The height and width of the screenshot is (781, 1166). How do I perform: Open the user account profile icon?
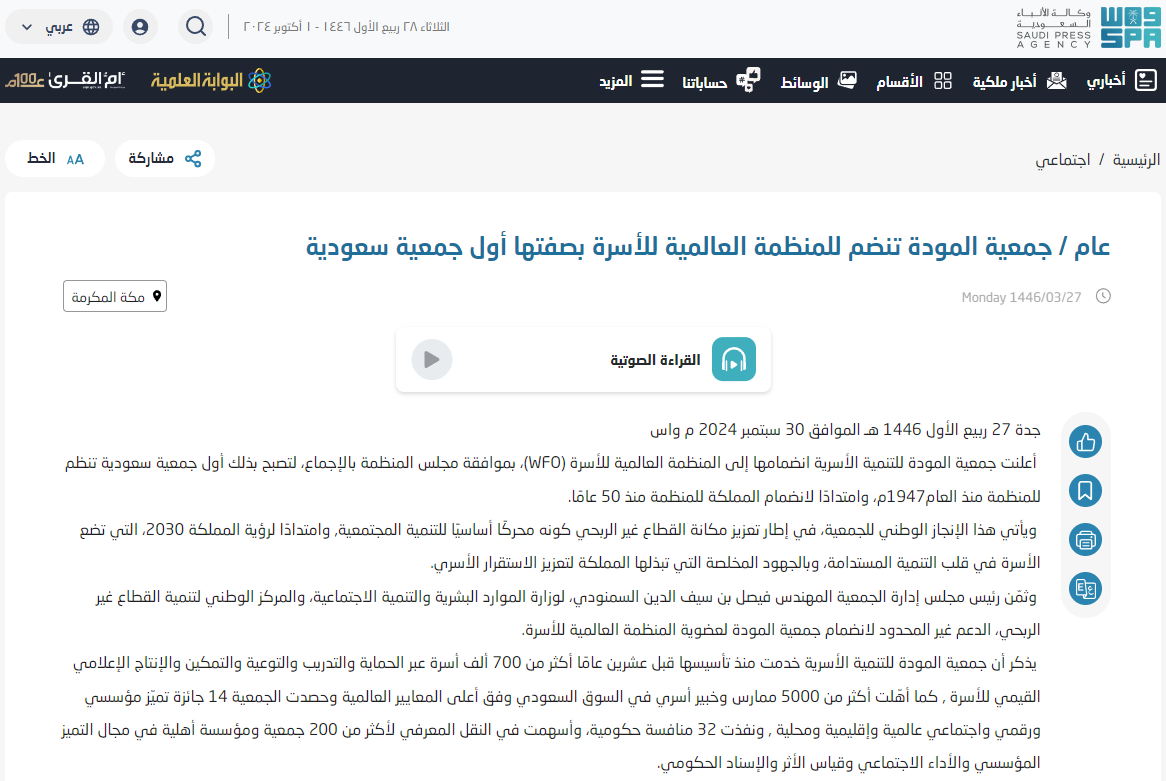140,27
